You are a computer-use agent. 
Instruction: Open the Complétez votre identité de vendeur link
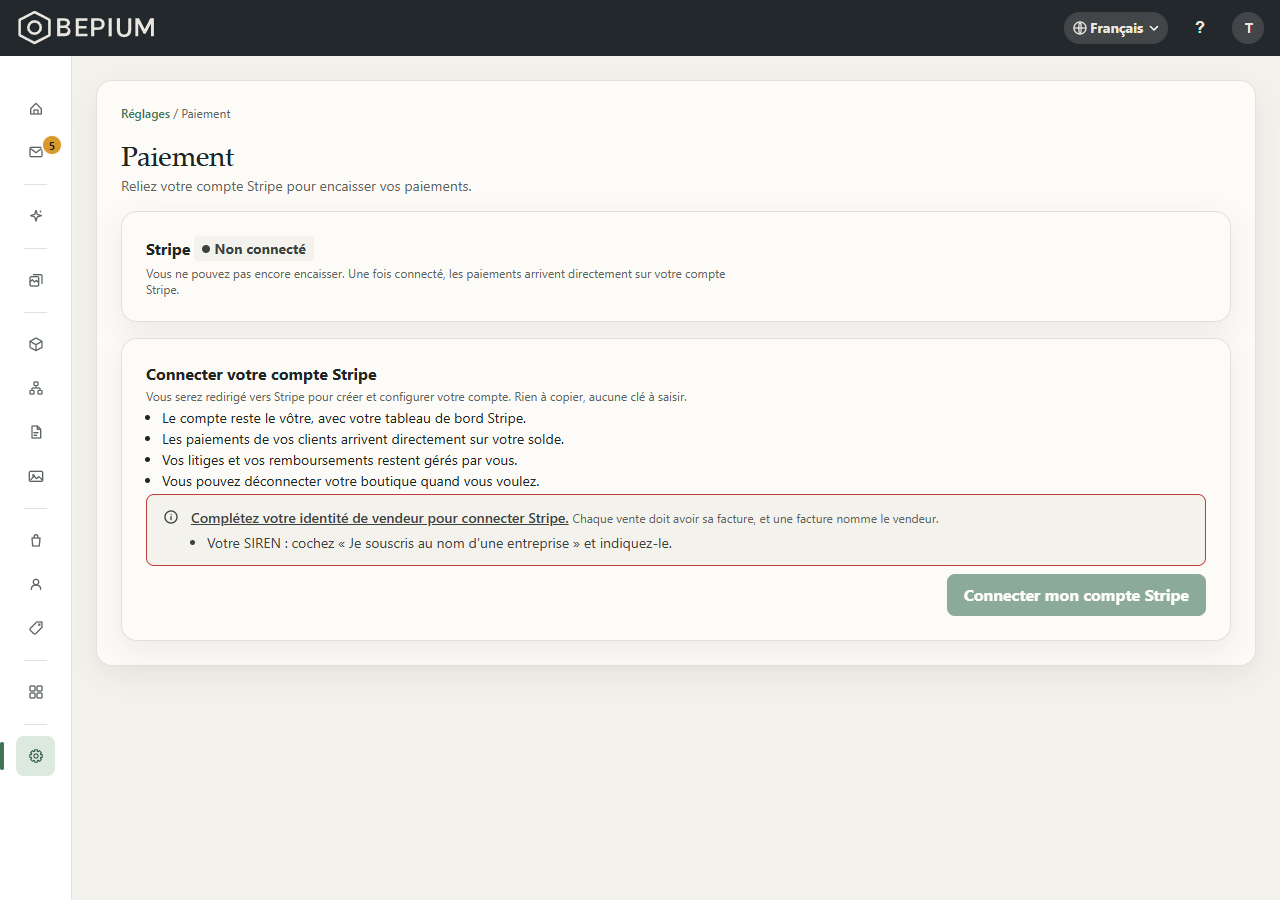[x=380, y=518]
